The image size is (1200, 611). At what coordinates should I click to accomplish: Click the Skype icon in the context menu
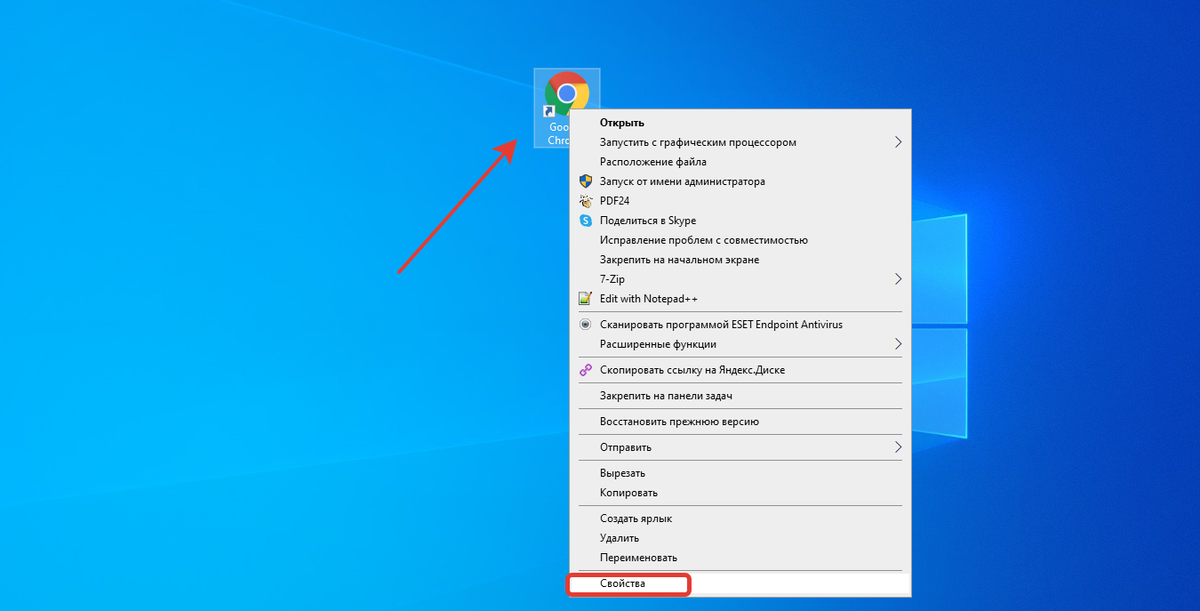click(586, 221)
